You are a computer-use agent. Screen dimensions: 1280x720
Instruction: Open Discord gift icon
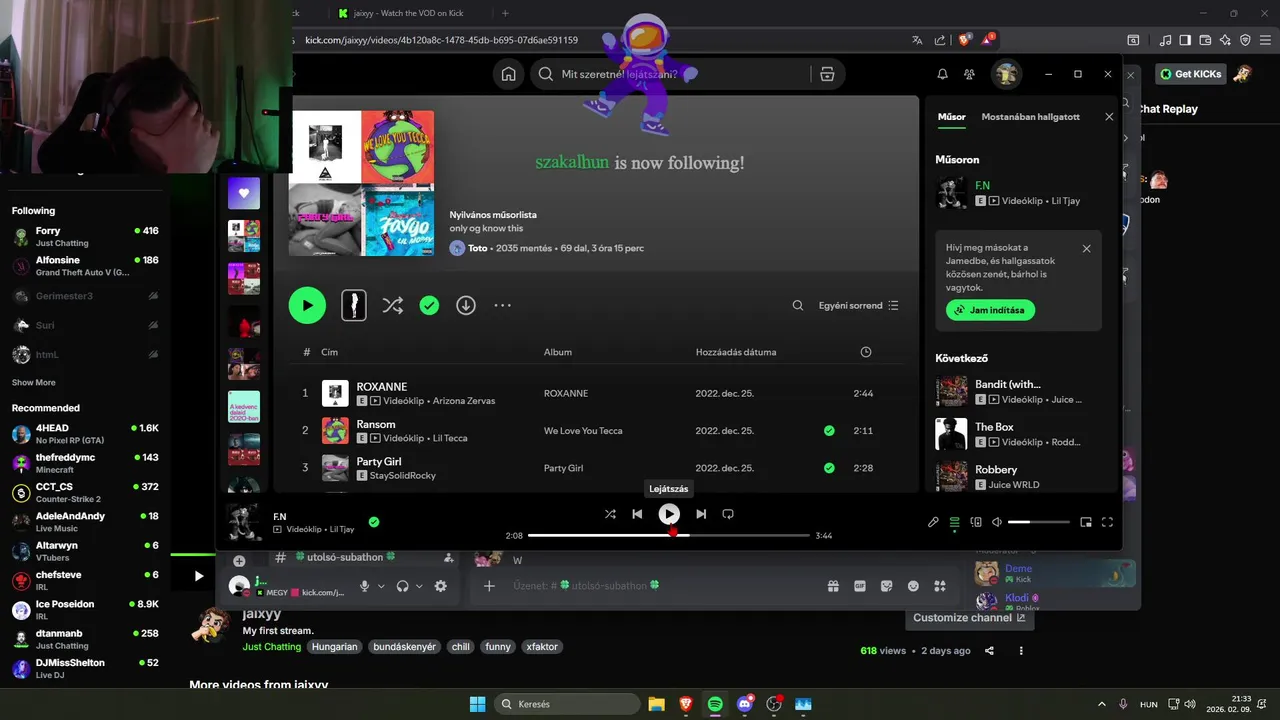[833, 586]
